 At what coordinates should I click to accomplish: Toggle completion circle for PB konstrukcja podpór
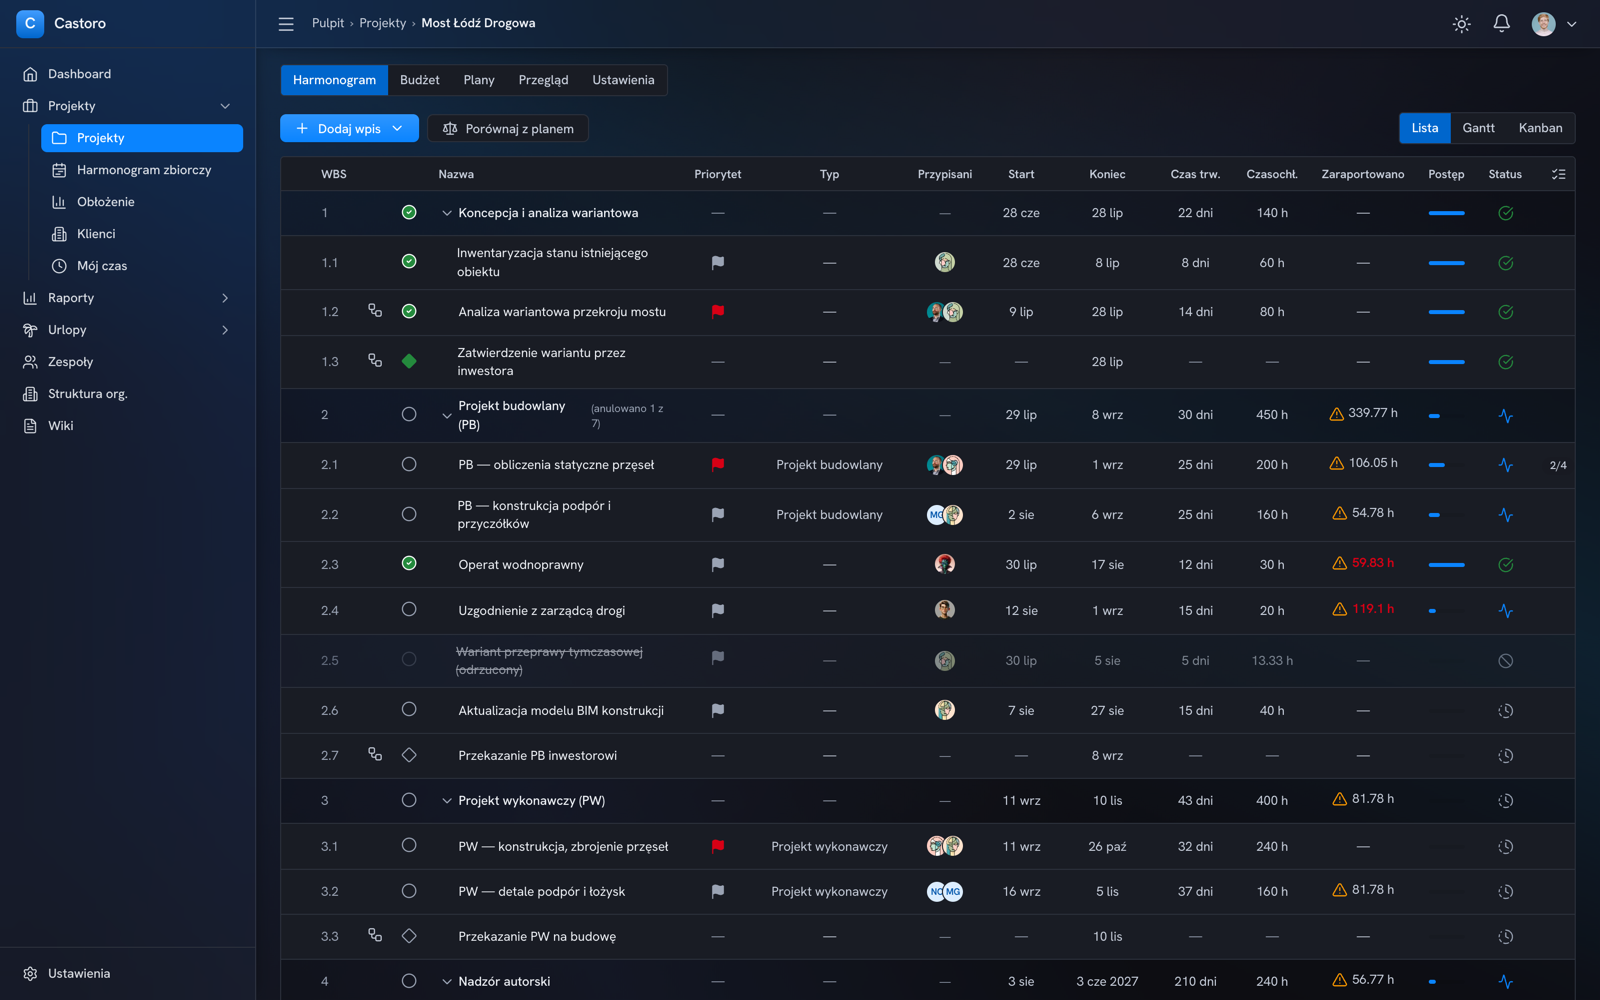[x=409, y=514]
